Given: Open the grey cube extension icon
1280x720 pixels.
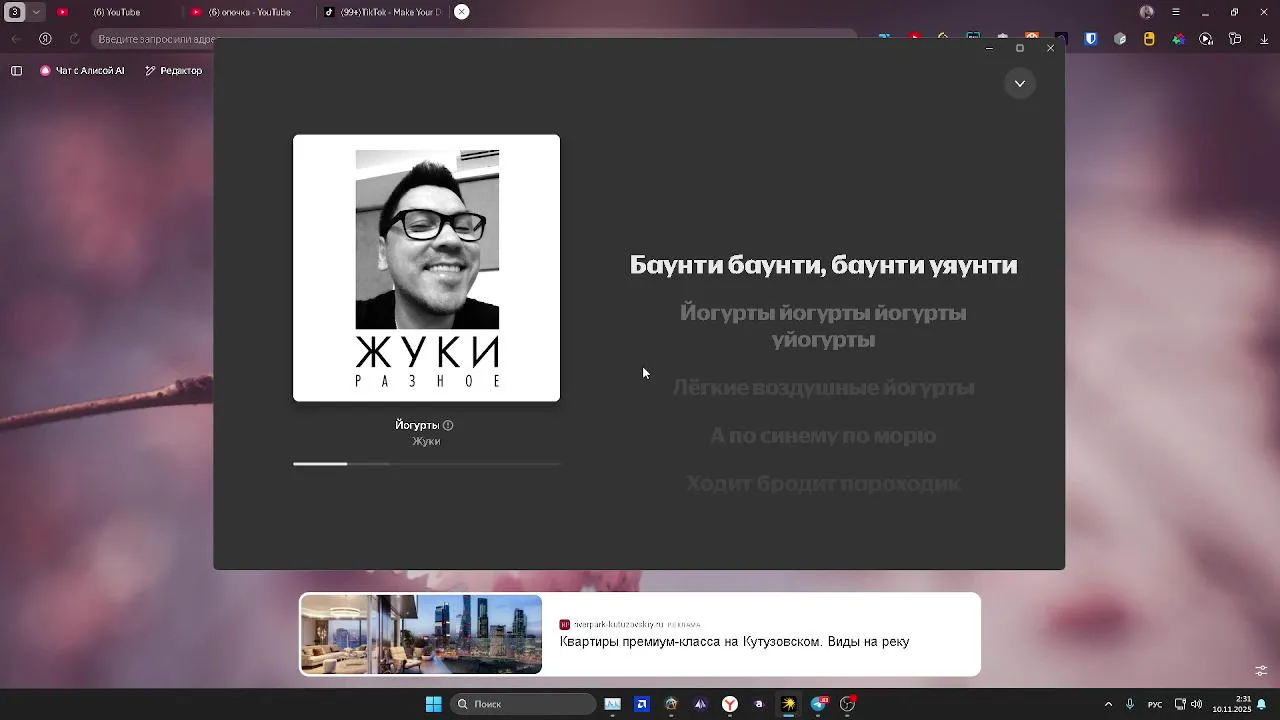Looking at the screenshot, I should 1120,39.
